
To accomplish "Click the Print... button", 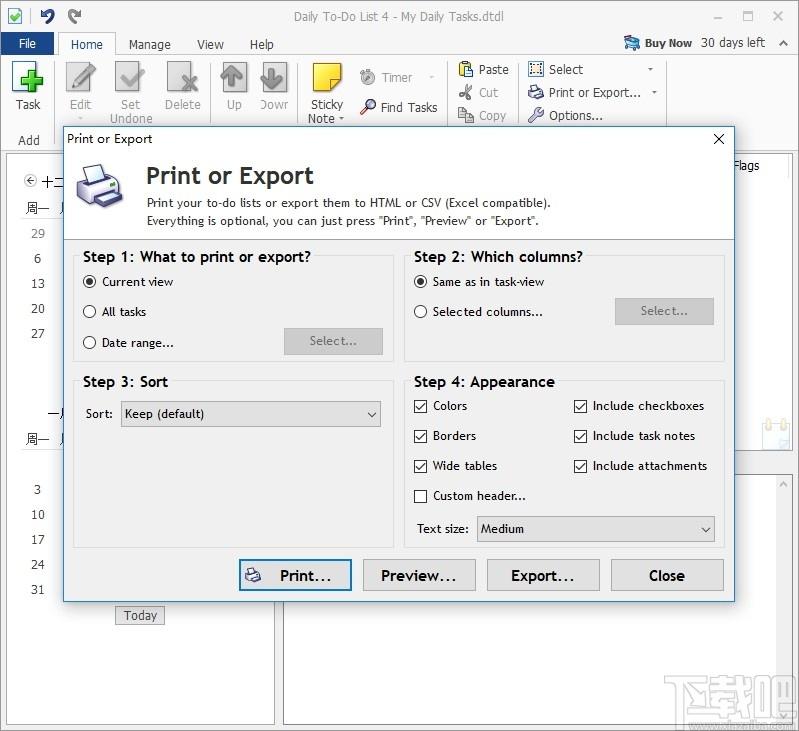I will (296, 575).
